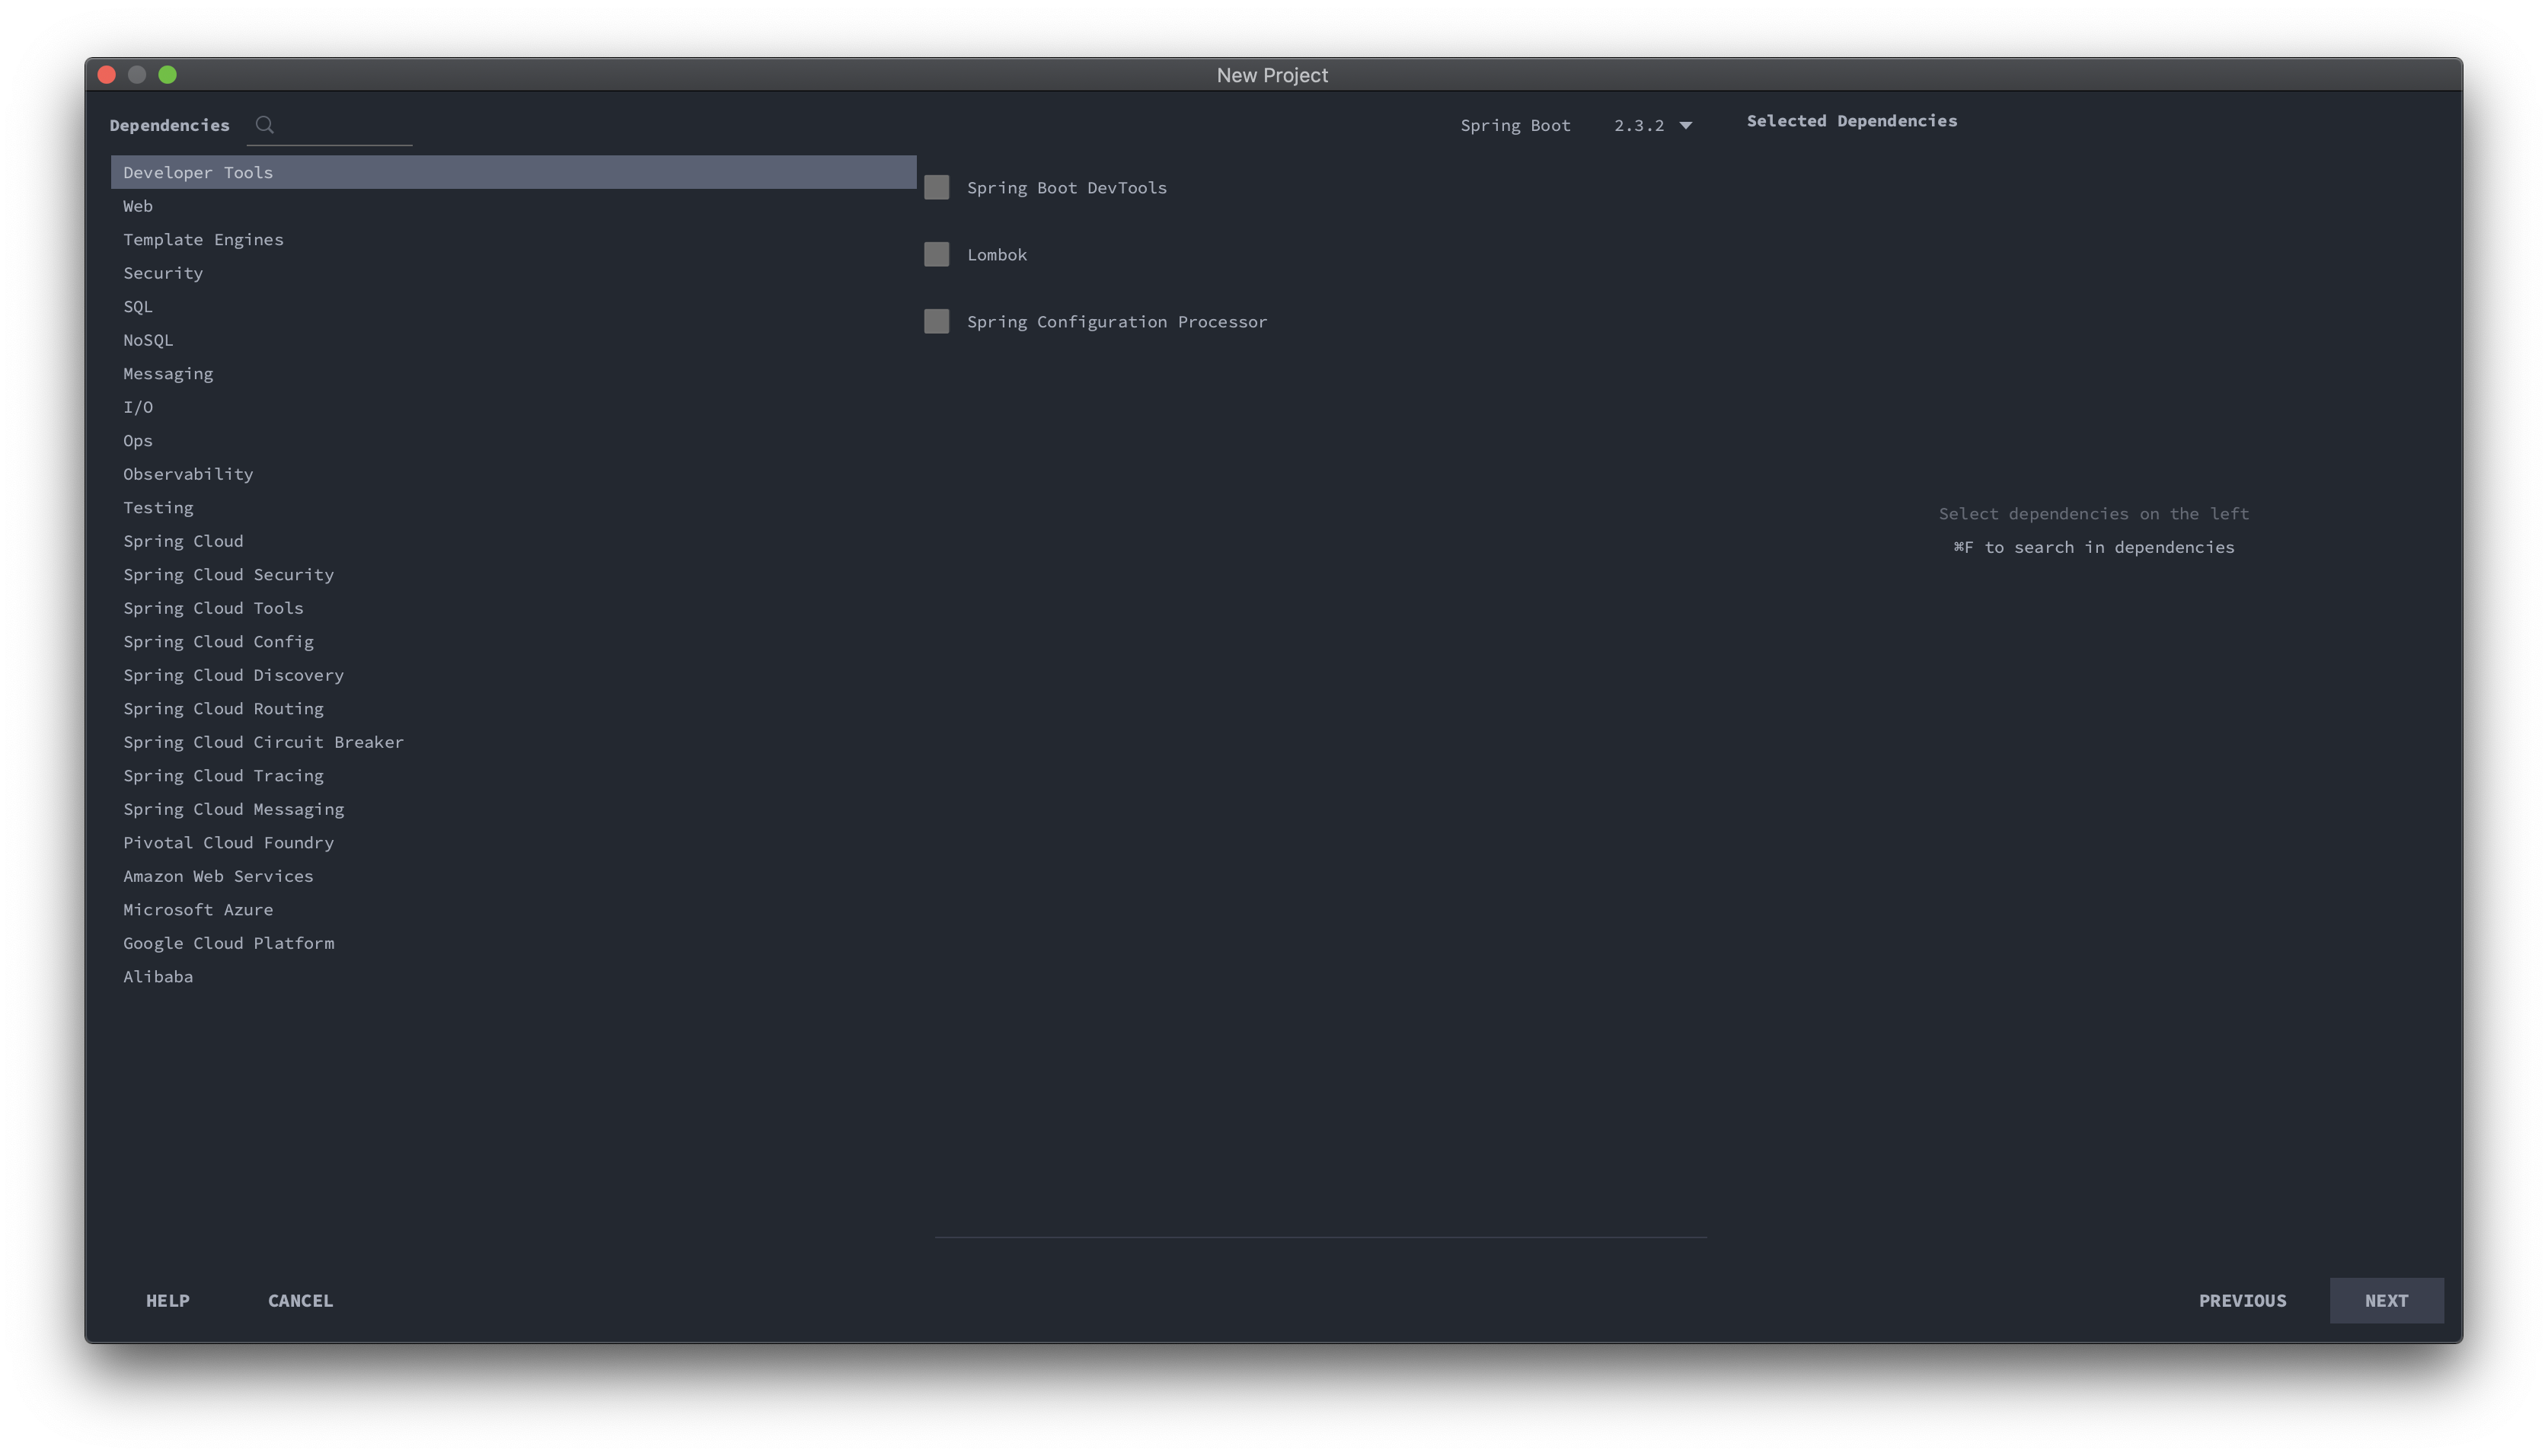Select the Web category

pyautogui.click(x=513, y=206)
